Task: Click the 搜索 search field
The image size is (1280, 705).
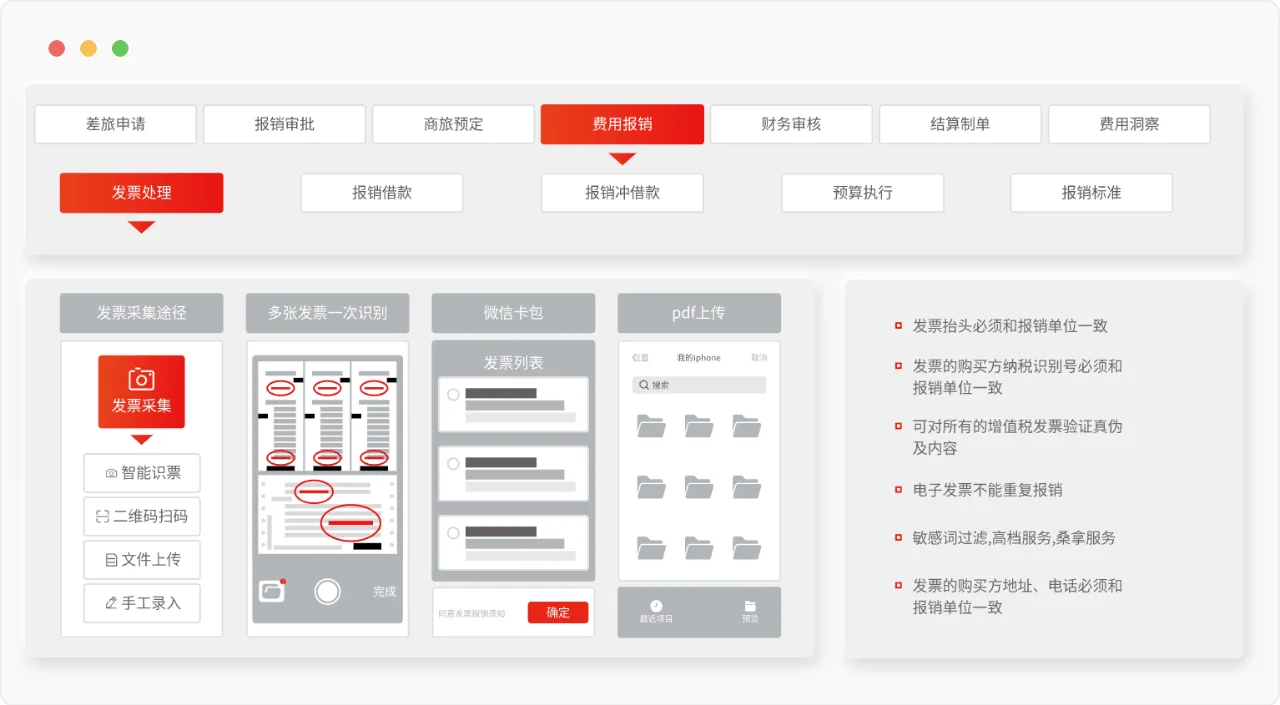Action: click(x=698, y=385)
